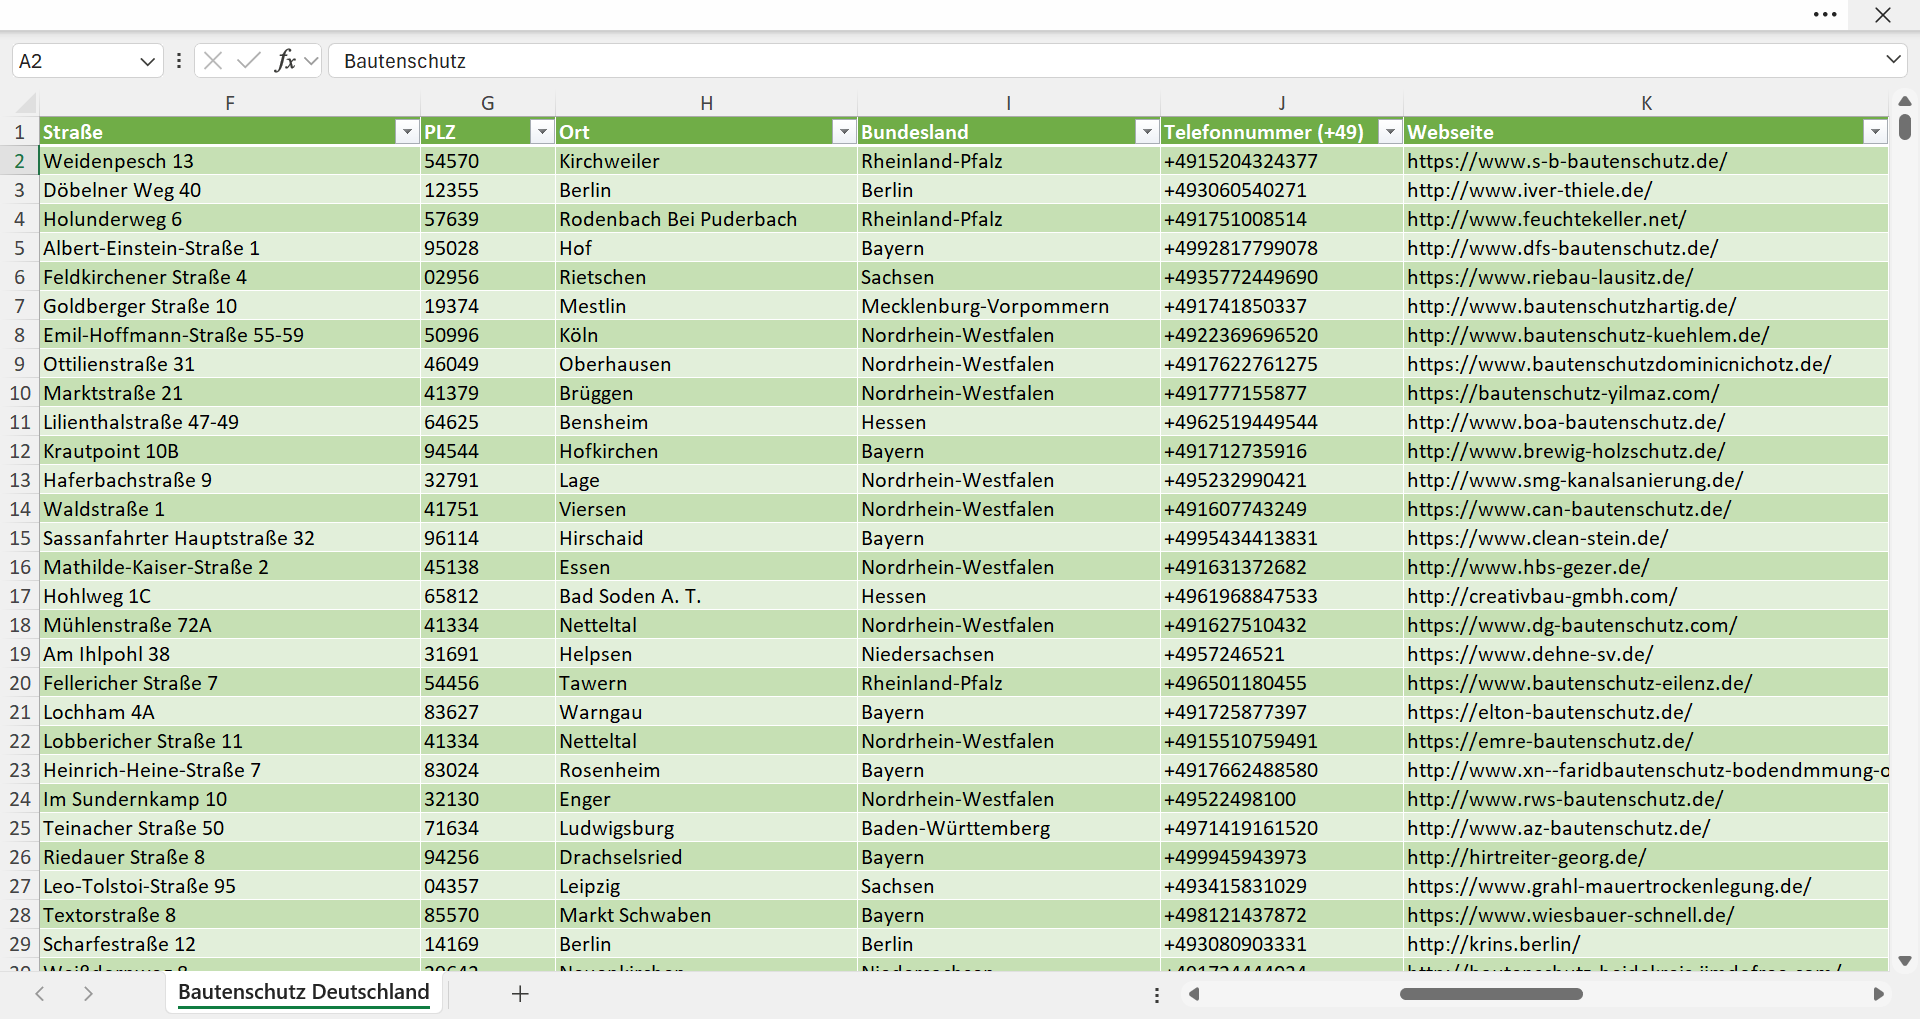
Task: Expand the Name Box dropdown
Action: click(147, 61)
